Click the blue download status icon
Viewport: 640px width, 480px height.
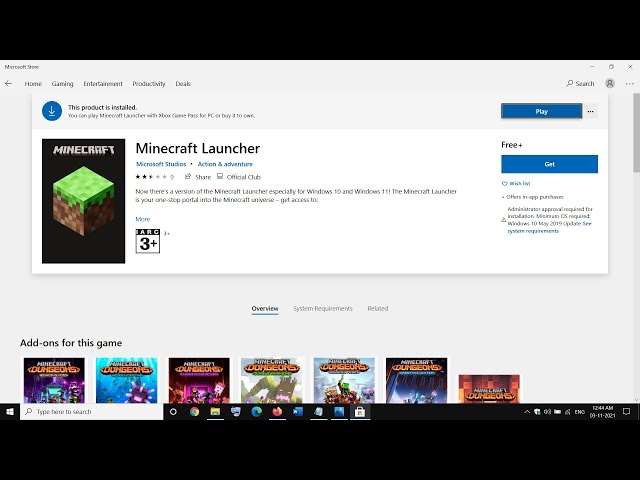(x=52, y=111)
